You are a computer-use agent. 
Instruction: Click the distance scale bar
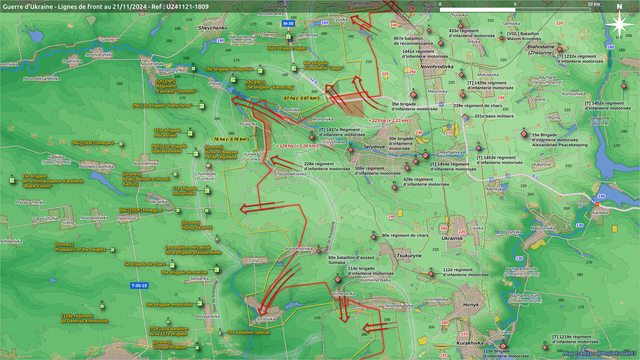[515, 9]
